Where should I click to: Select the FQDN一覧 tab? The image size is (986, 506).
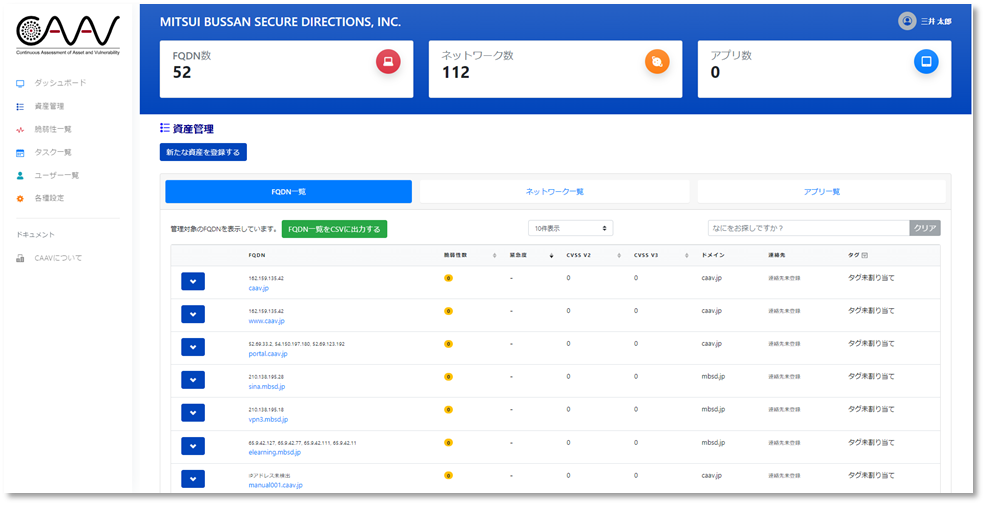click(289, 192)
